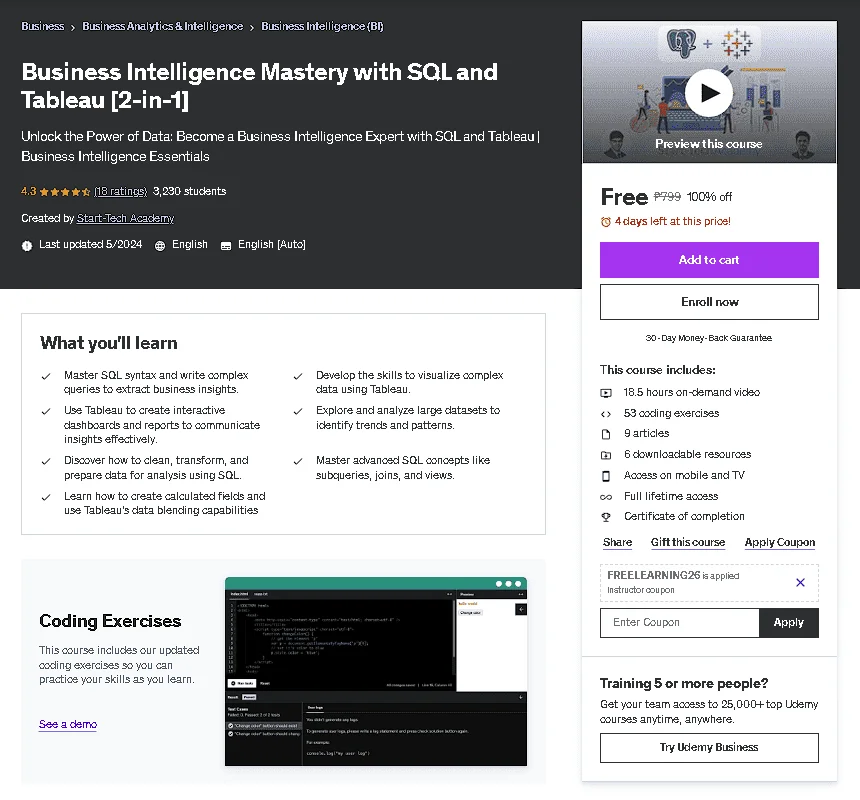Click the 100% off discount text
Screen dimensions: 860x800
tap(709, 197)
